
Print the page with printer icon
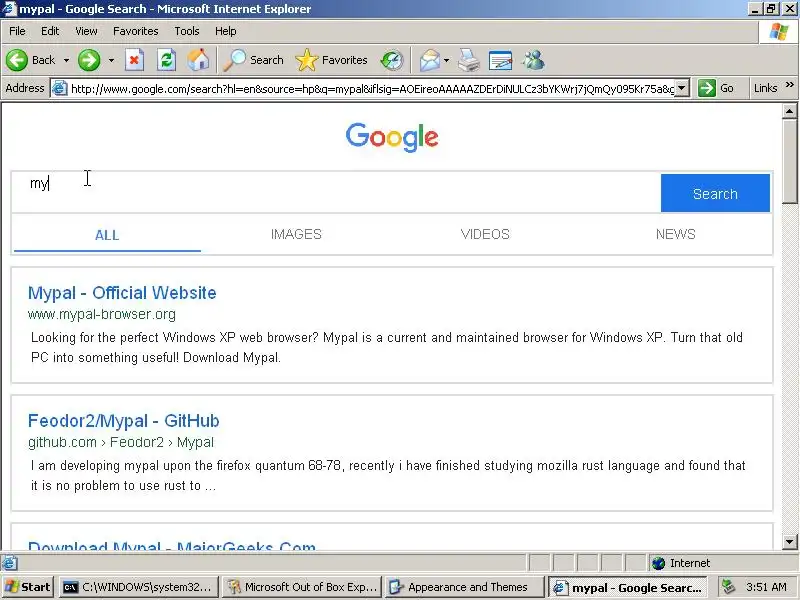(x=468, y=60)
